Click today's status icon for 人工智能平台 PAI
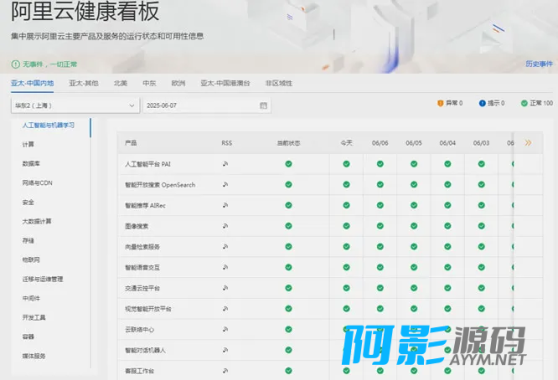This screenshot has width=558, height=380. (346, 164)
